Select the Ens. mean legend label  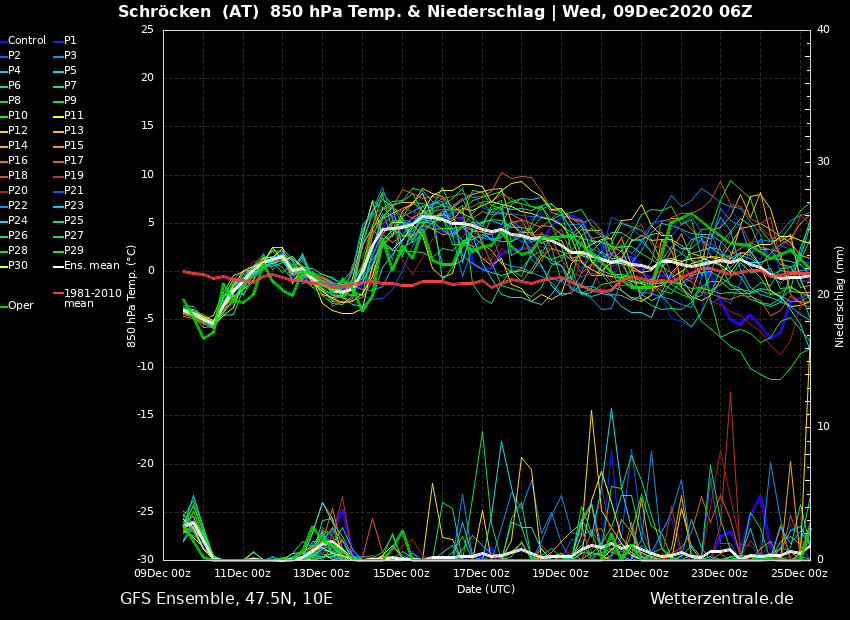[x=91, y=266]
